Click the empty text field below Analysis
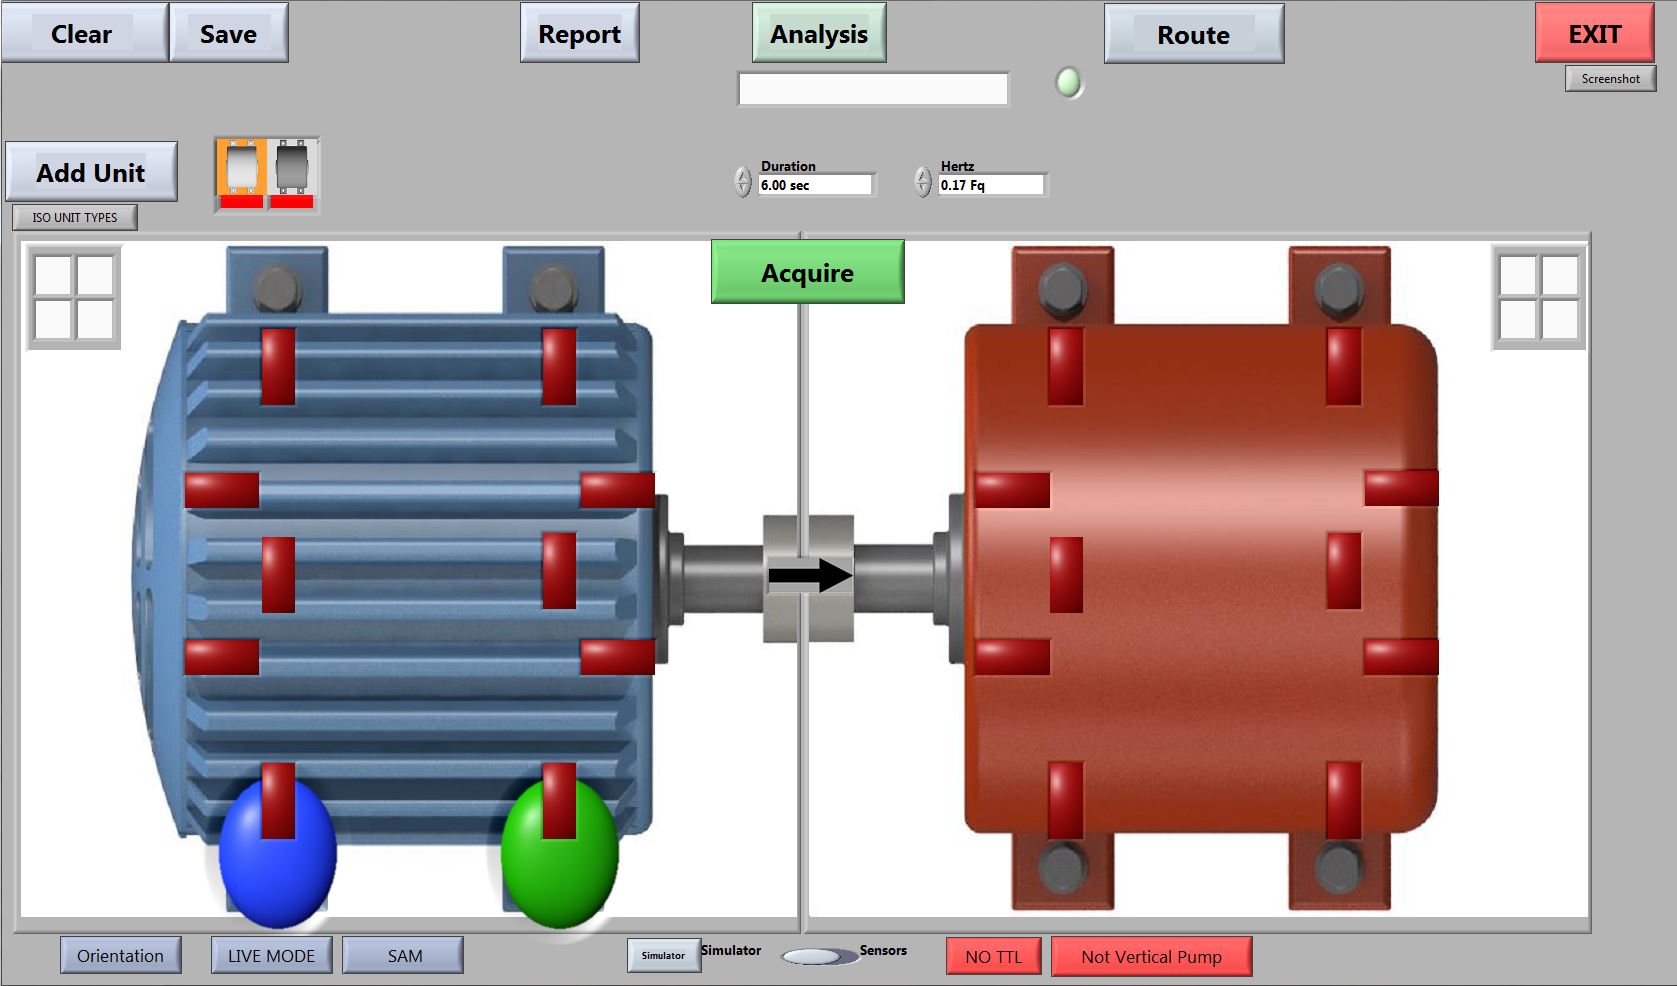Image resolution: width=1677 pixels, height=986 pixels. pyautogui.click(x=873, y=89)
